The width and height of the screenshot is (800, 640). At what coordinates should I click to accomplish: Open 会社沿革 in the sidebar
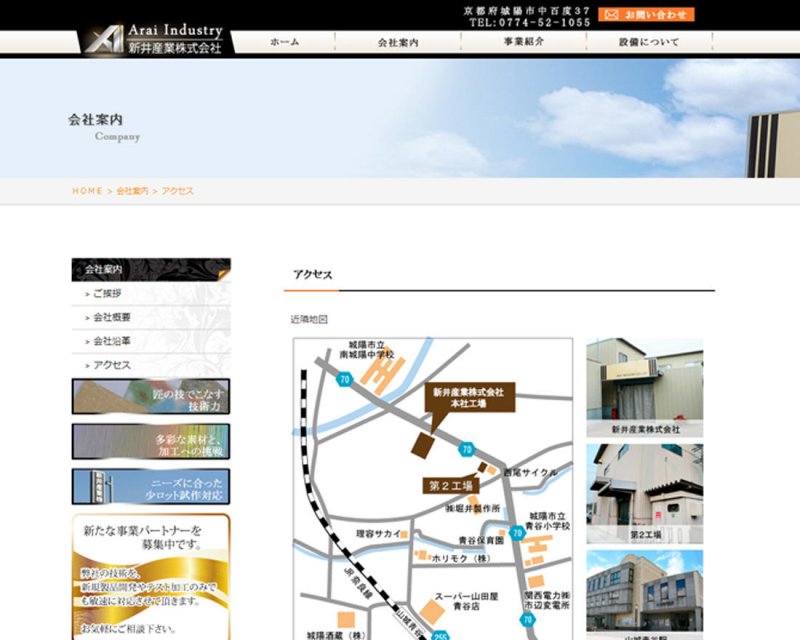pyautogui.click(x=112, y=342)
